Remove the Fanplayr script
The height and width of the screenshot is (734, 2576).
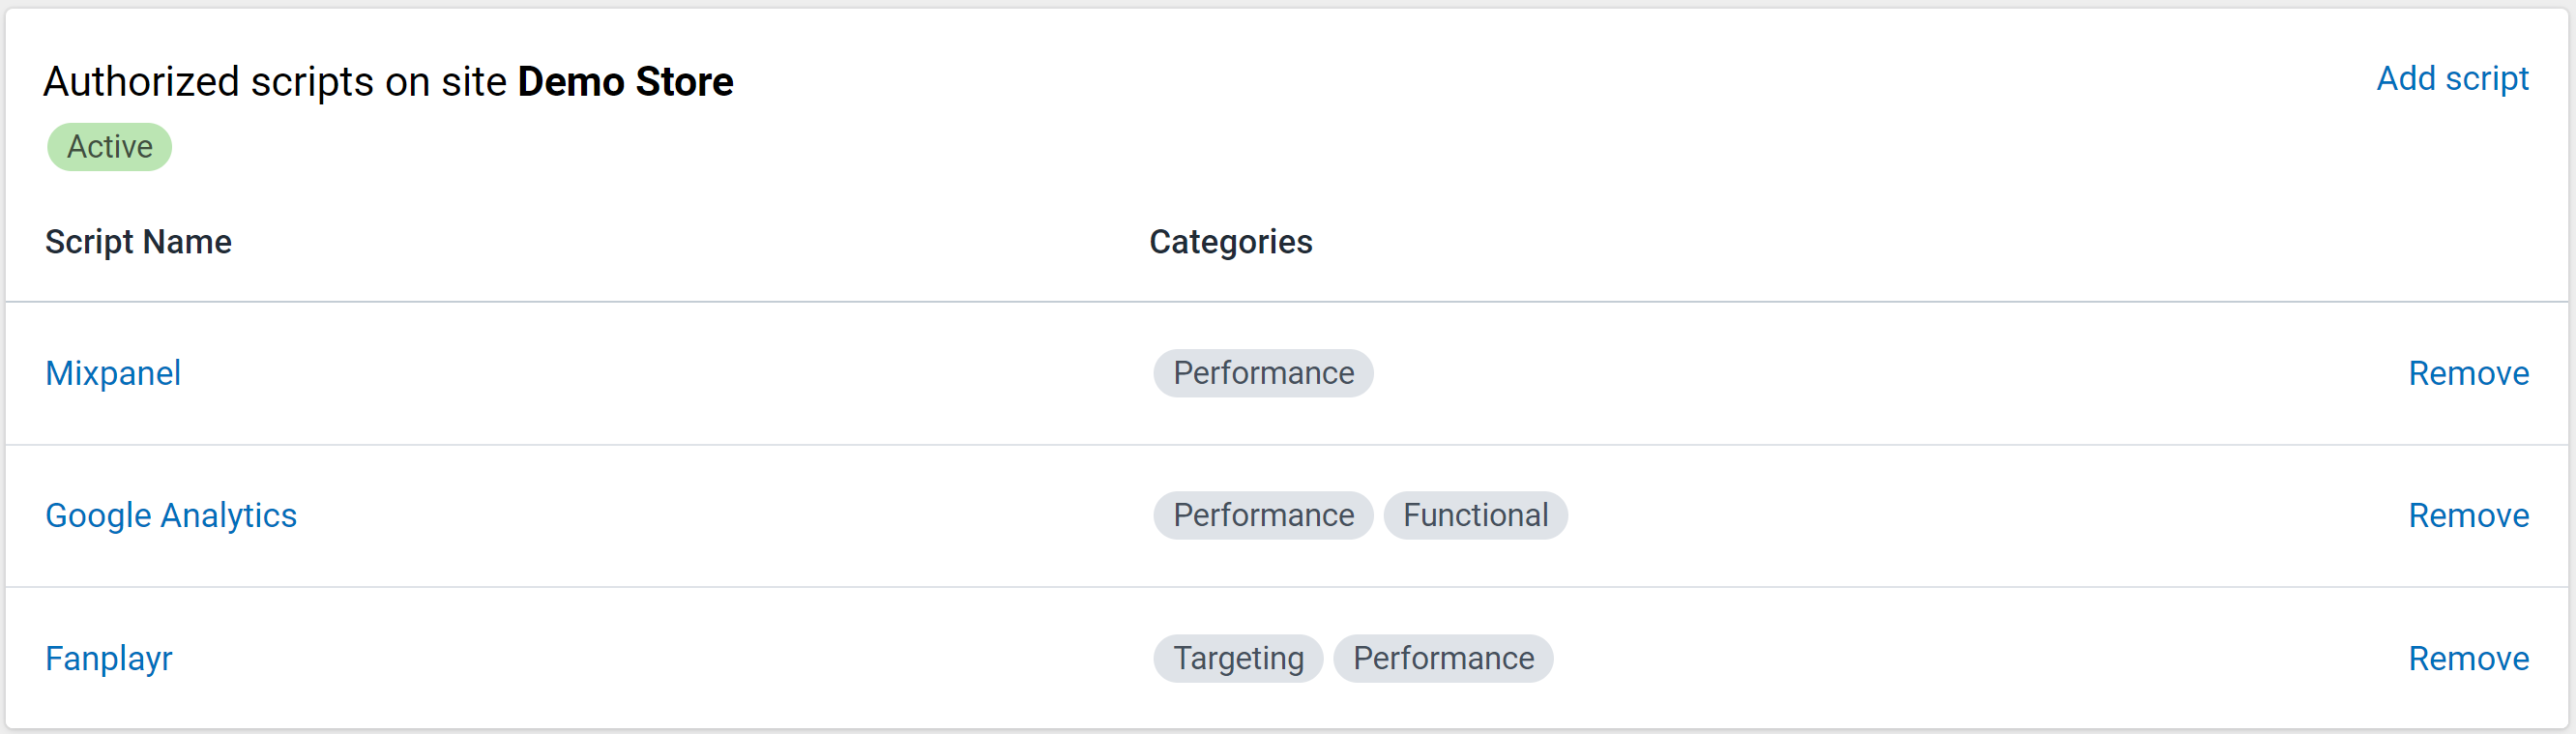(x=2468, y=658)
